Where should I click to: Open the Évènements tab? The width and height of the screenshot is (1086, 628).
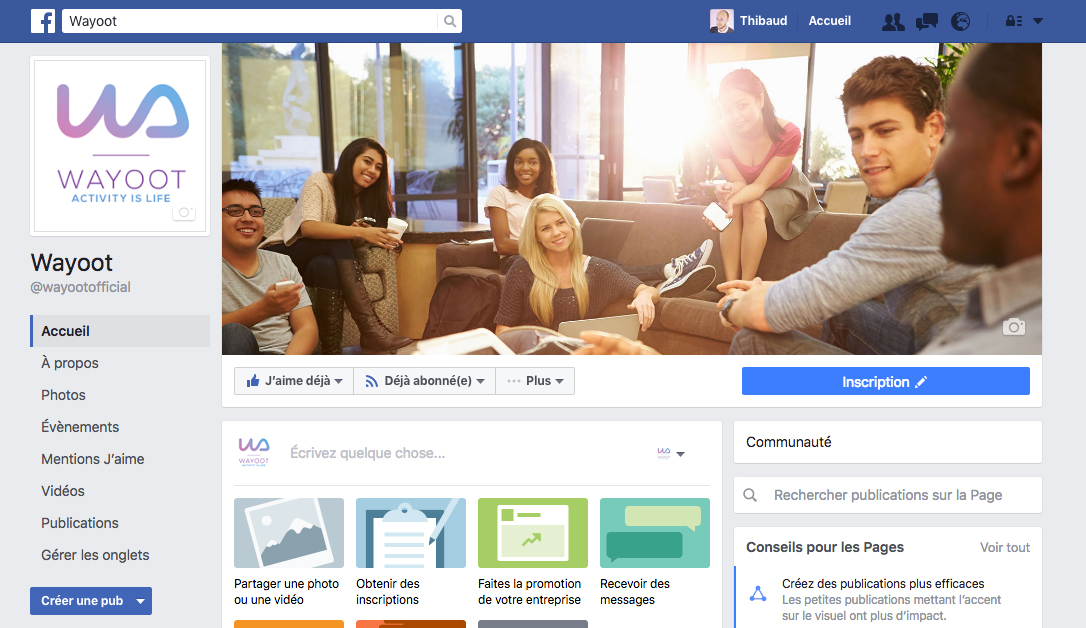[80, 427]
